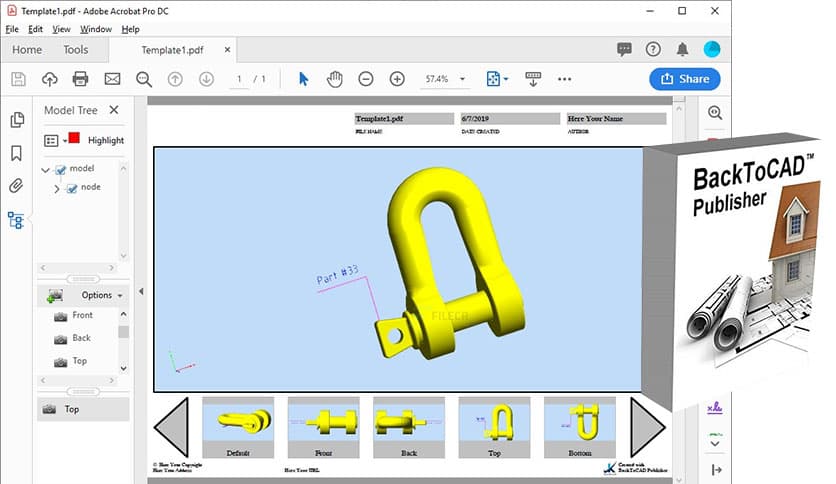
Task: Click next views right triangle
Action: coord(647,427)
